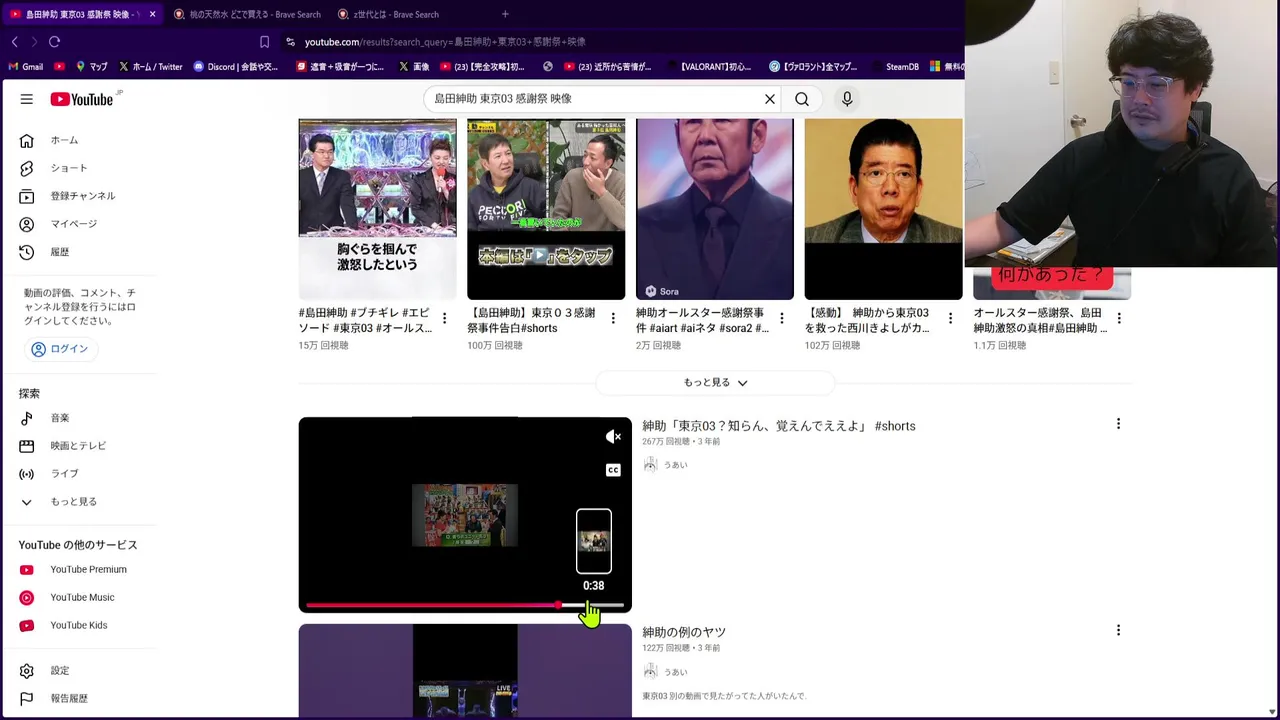This screenshot has height=720, width=1280.
Task: Open options menu for #島田紳助 #ブチギレ short
Action: (445, 318)
